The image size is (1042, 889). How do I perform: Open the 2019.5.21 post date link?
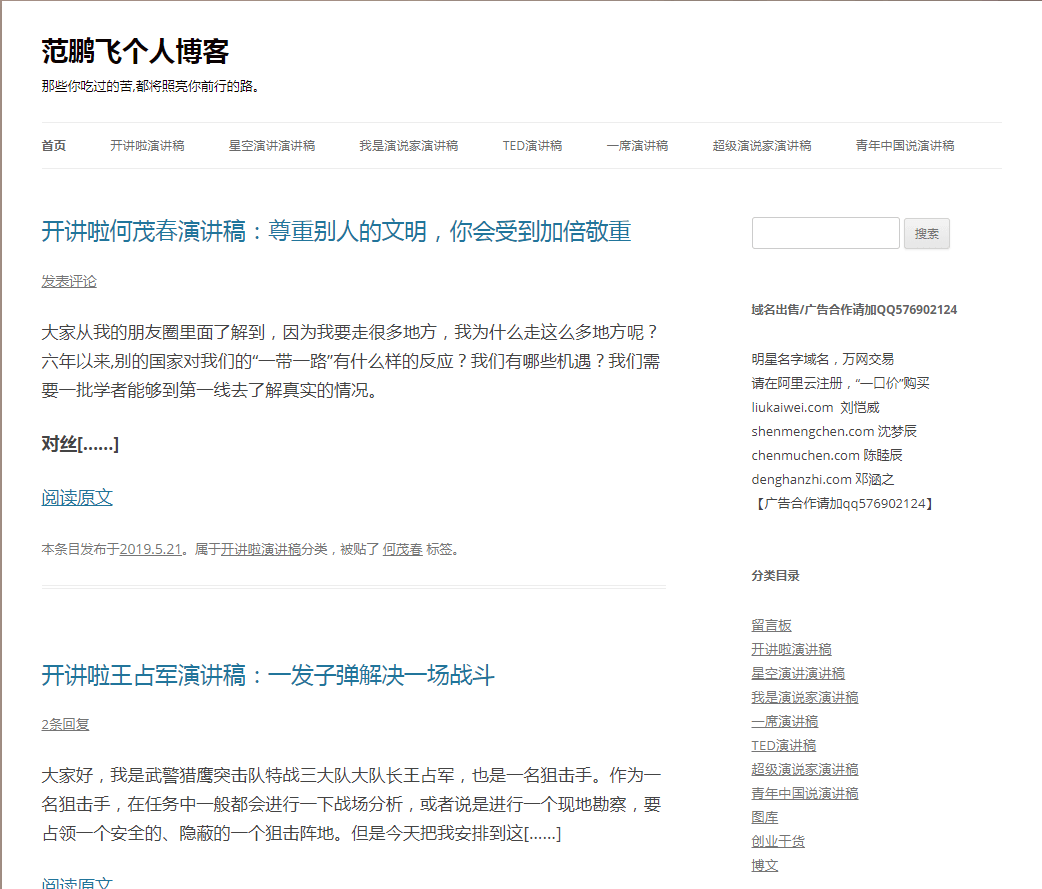click(150, 549)
